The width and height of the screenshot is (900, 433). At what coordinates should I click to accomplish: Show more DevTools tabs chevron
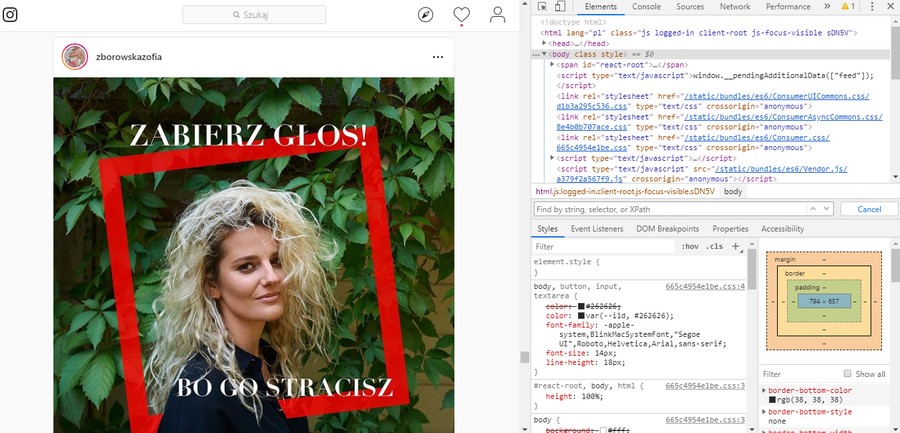(x=827, y=6)
